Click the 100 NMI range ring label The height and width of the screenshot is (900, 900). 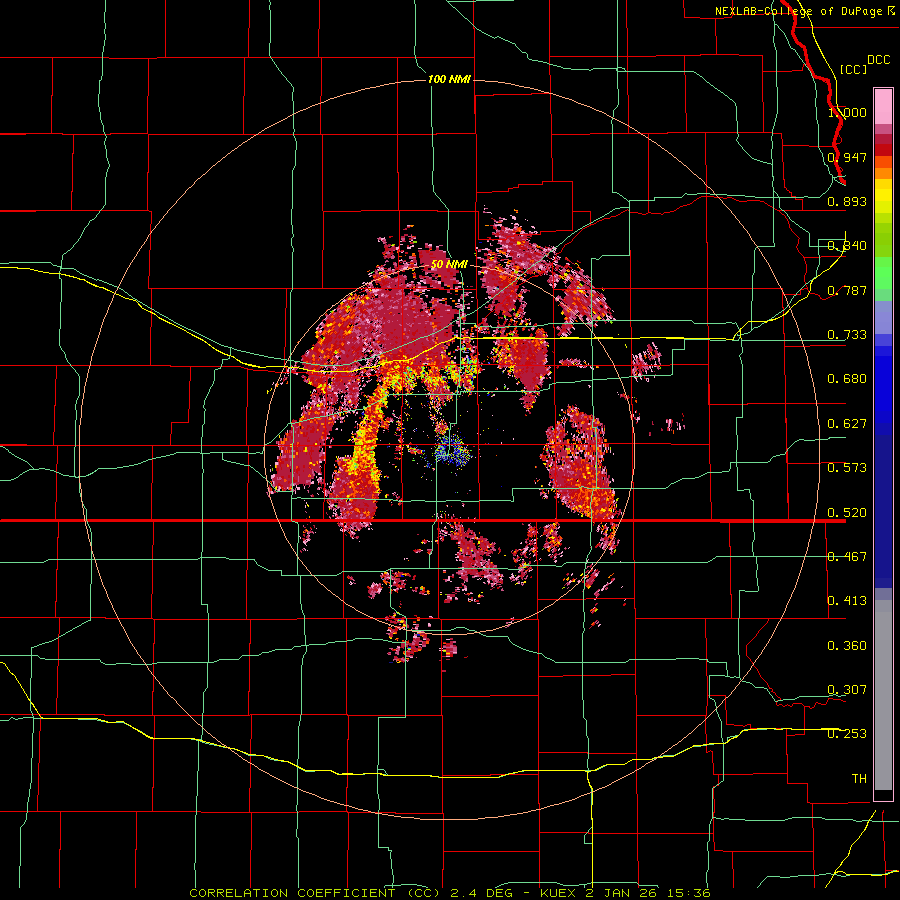point(449,79)
